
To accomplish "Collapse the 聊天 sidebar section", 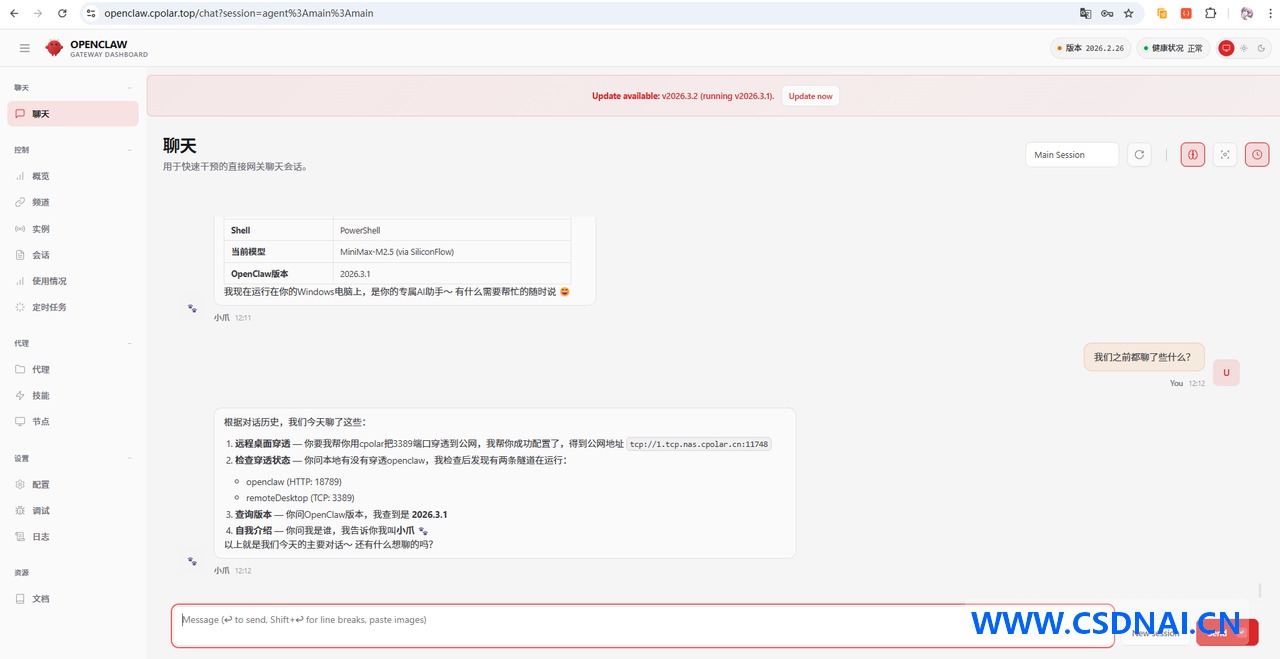I will (130, 88).
